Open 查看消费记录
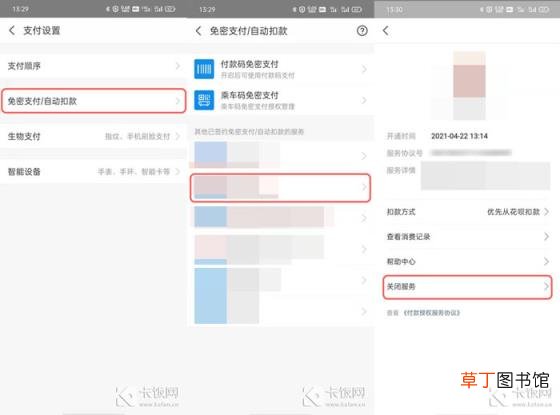This screenshot has height=415, width=560. 468,236
